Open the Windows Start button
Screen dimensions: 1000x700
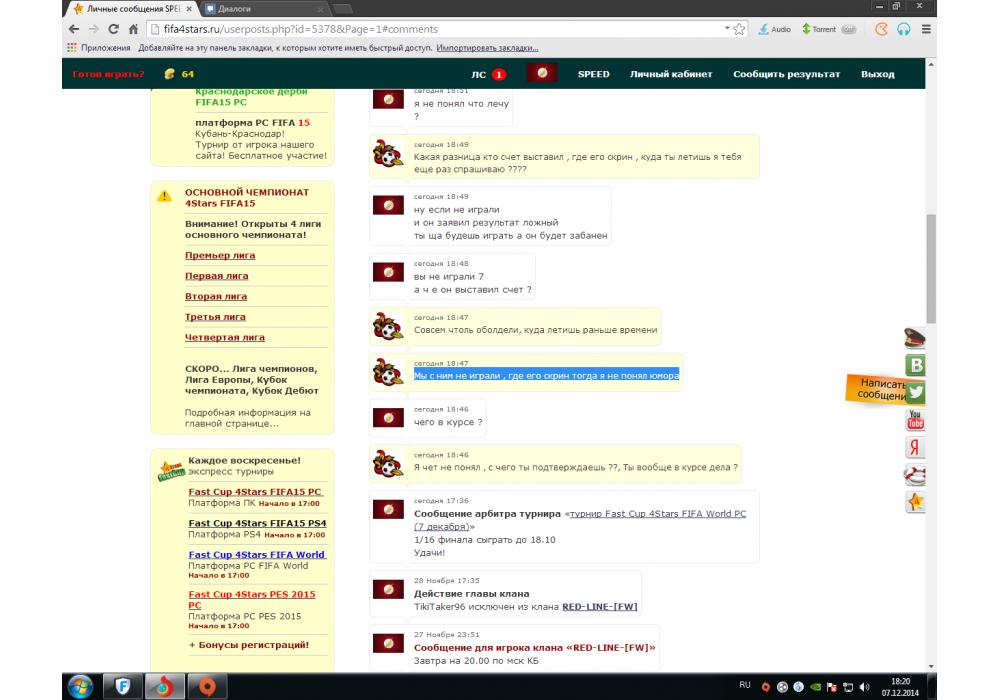pyautogui.click(x=80, y=686)
